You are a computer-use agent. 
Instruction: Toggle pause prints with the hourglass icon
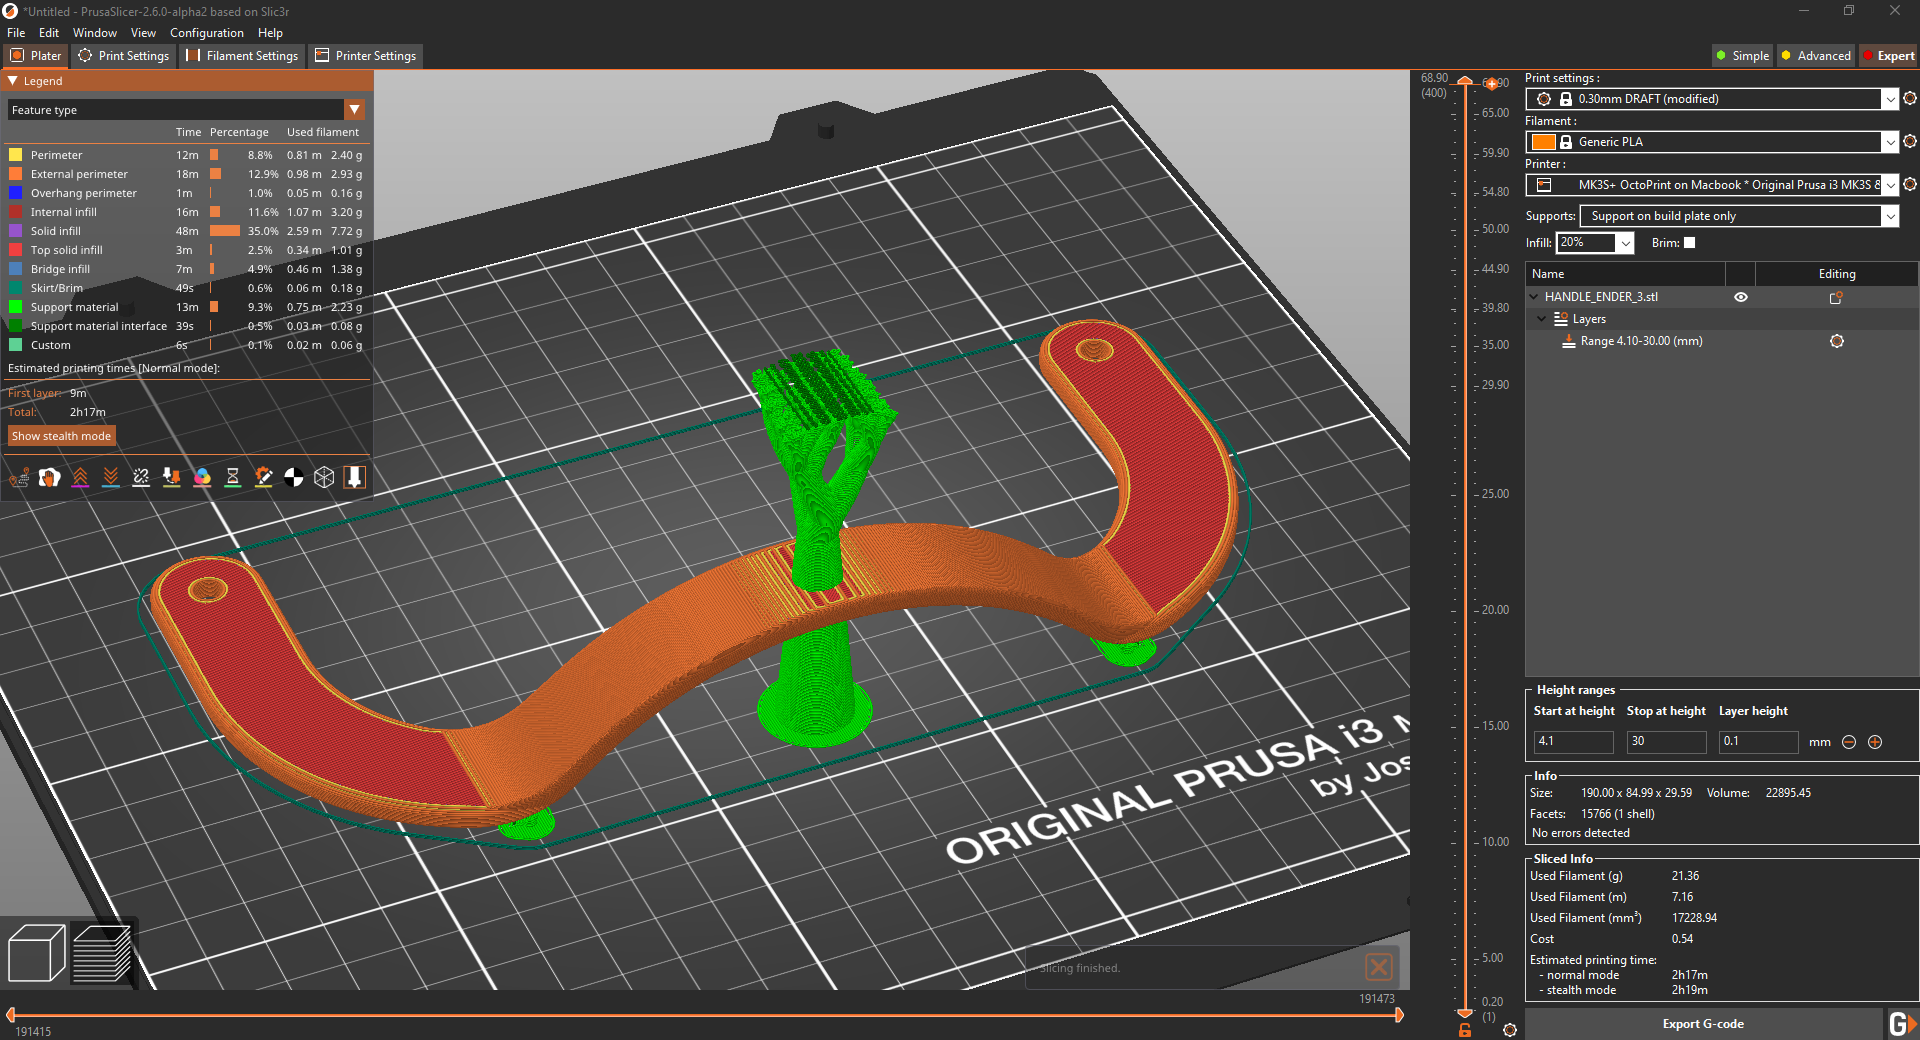click(x=232, y=478)
